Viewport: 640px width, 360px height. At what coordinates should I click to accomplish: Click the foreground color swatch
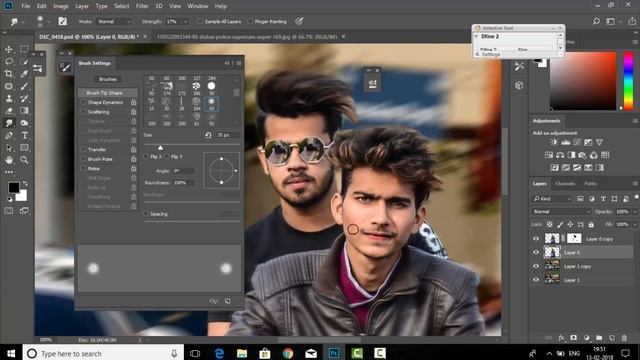[x=13, y=187]
